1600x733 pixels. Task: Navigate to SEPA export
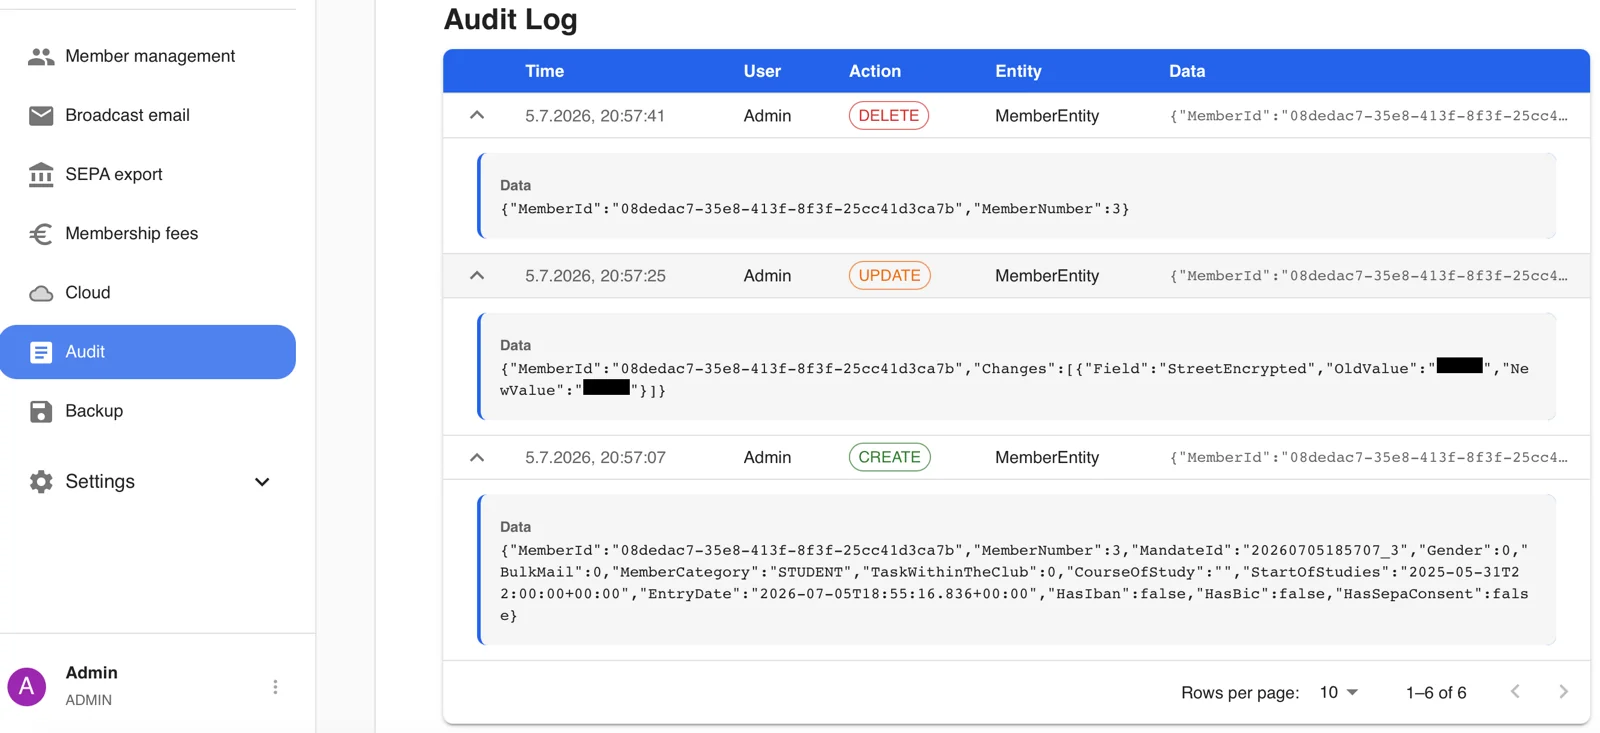tap(148, 175)
